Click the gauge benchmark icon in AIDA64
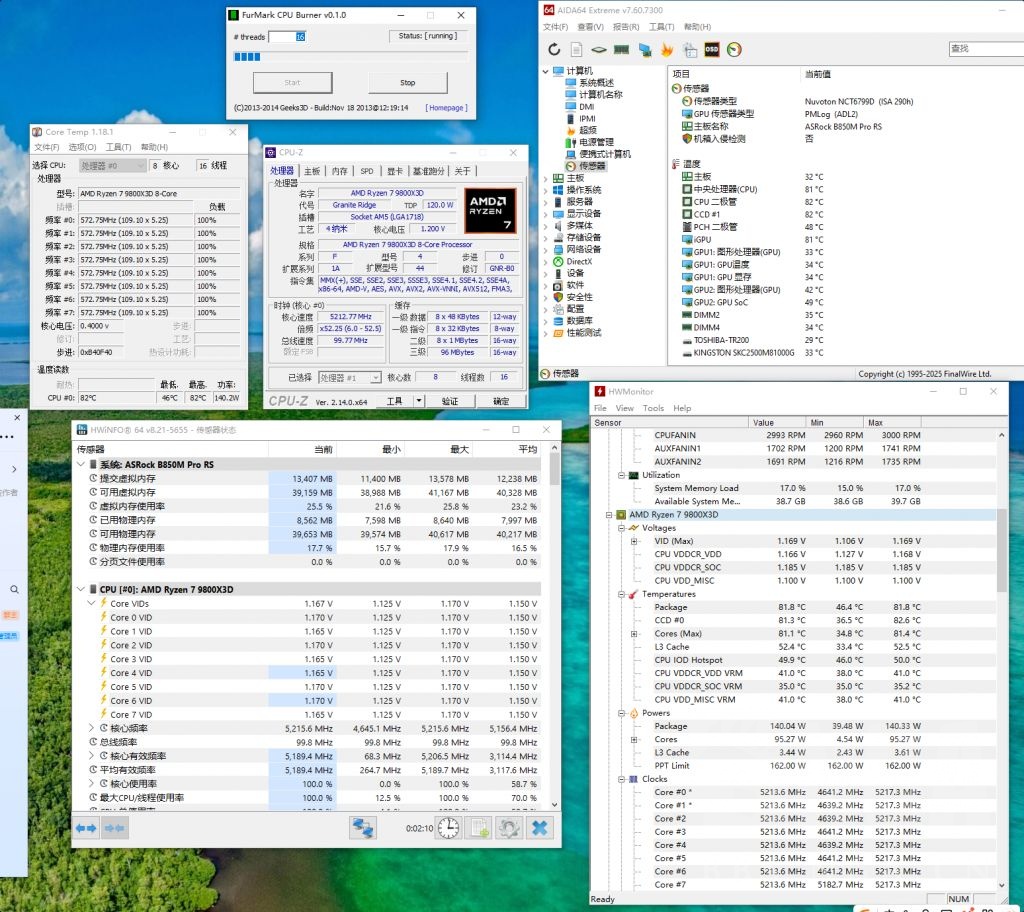This screenshot has width=1024, height=912. click(x=736, y=49)
